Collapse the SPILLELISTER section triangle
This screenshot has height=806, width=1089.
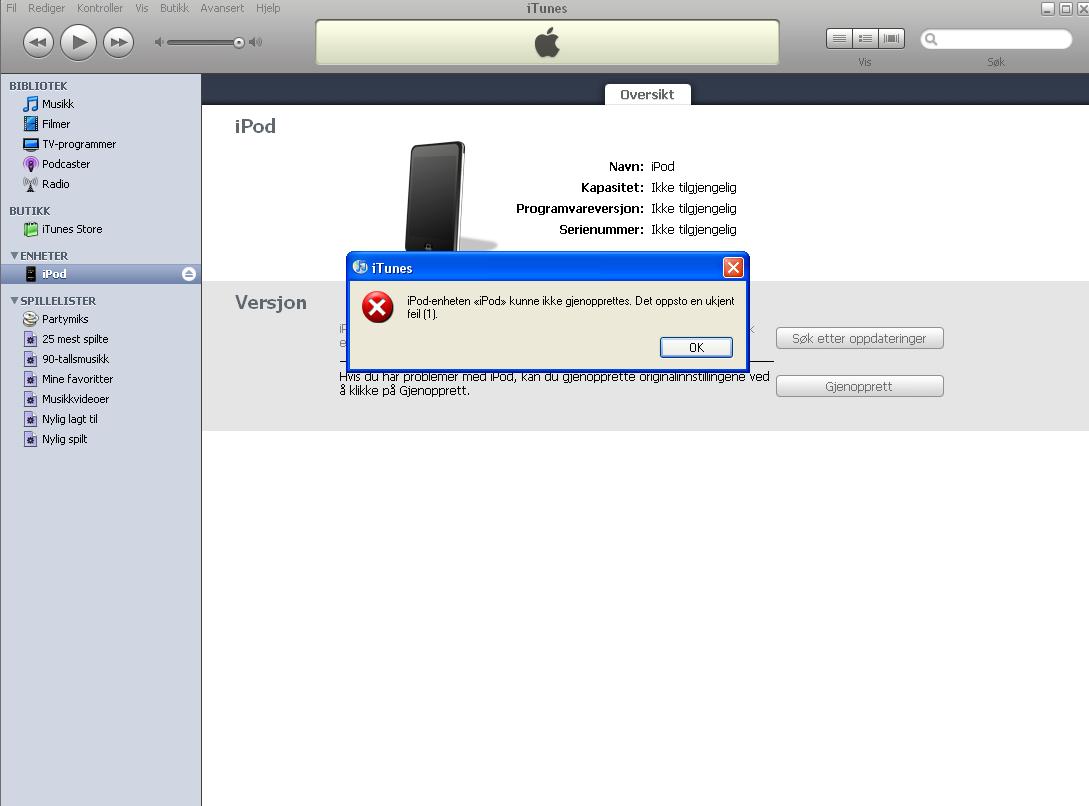15,301
